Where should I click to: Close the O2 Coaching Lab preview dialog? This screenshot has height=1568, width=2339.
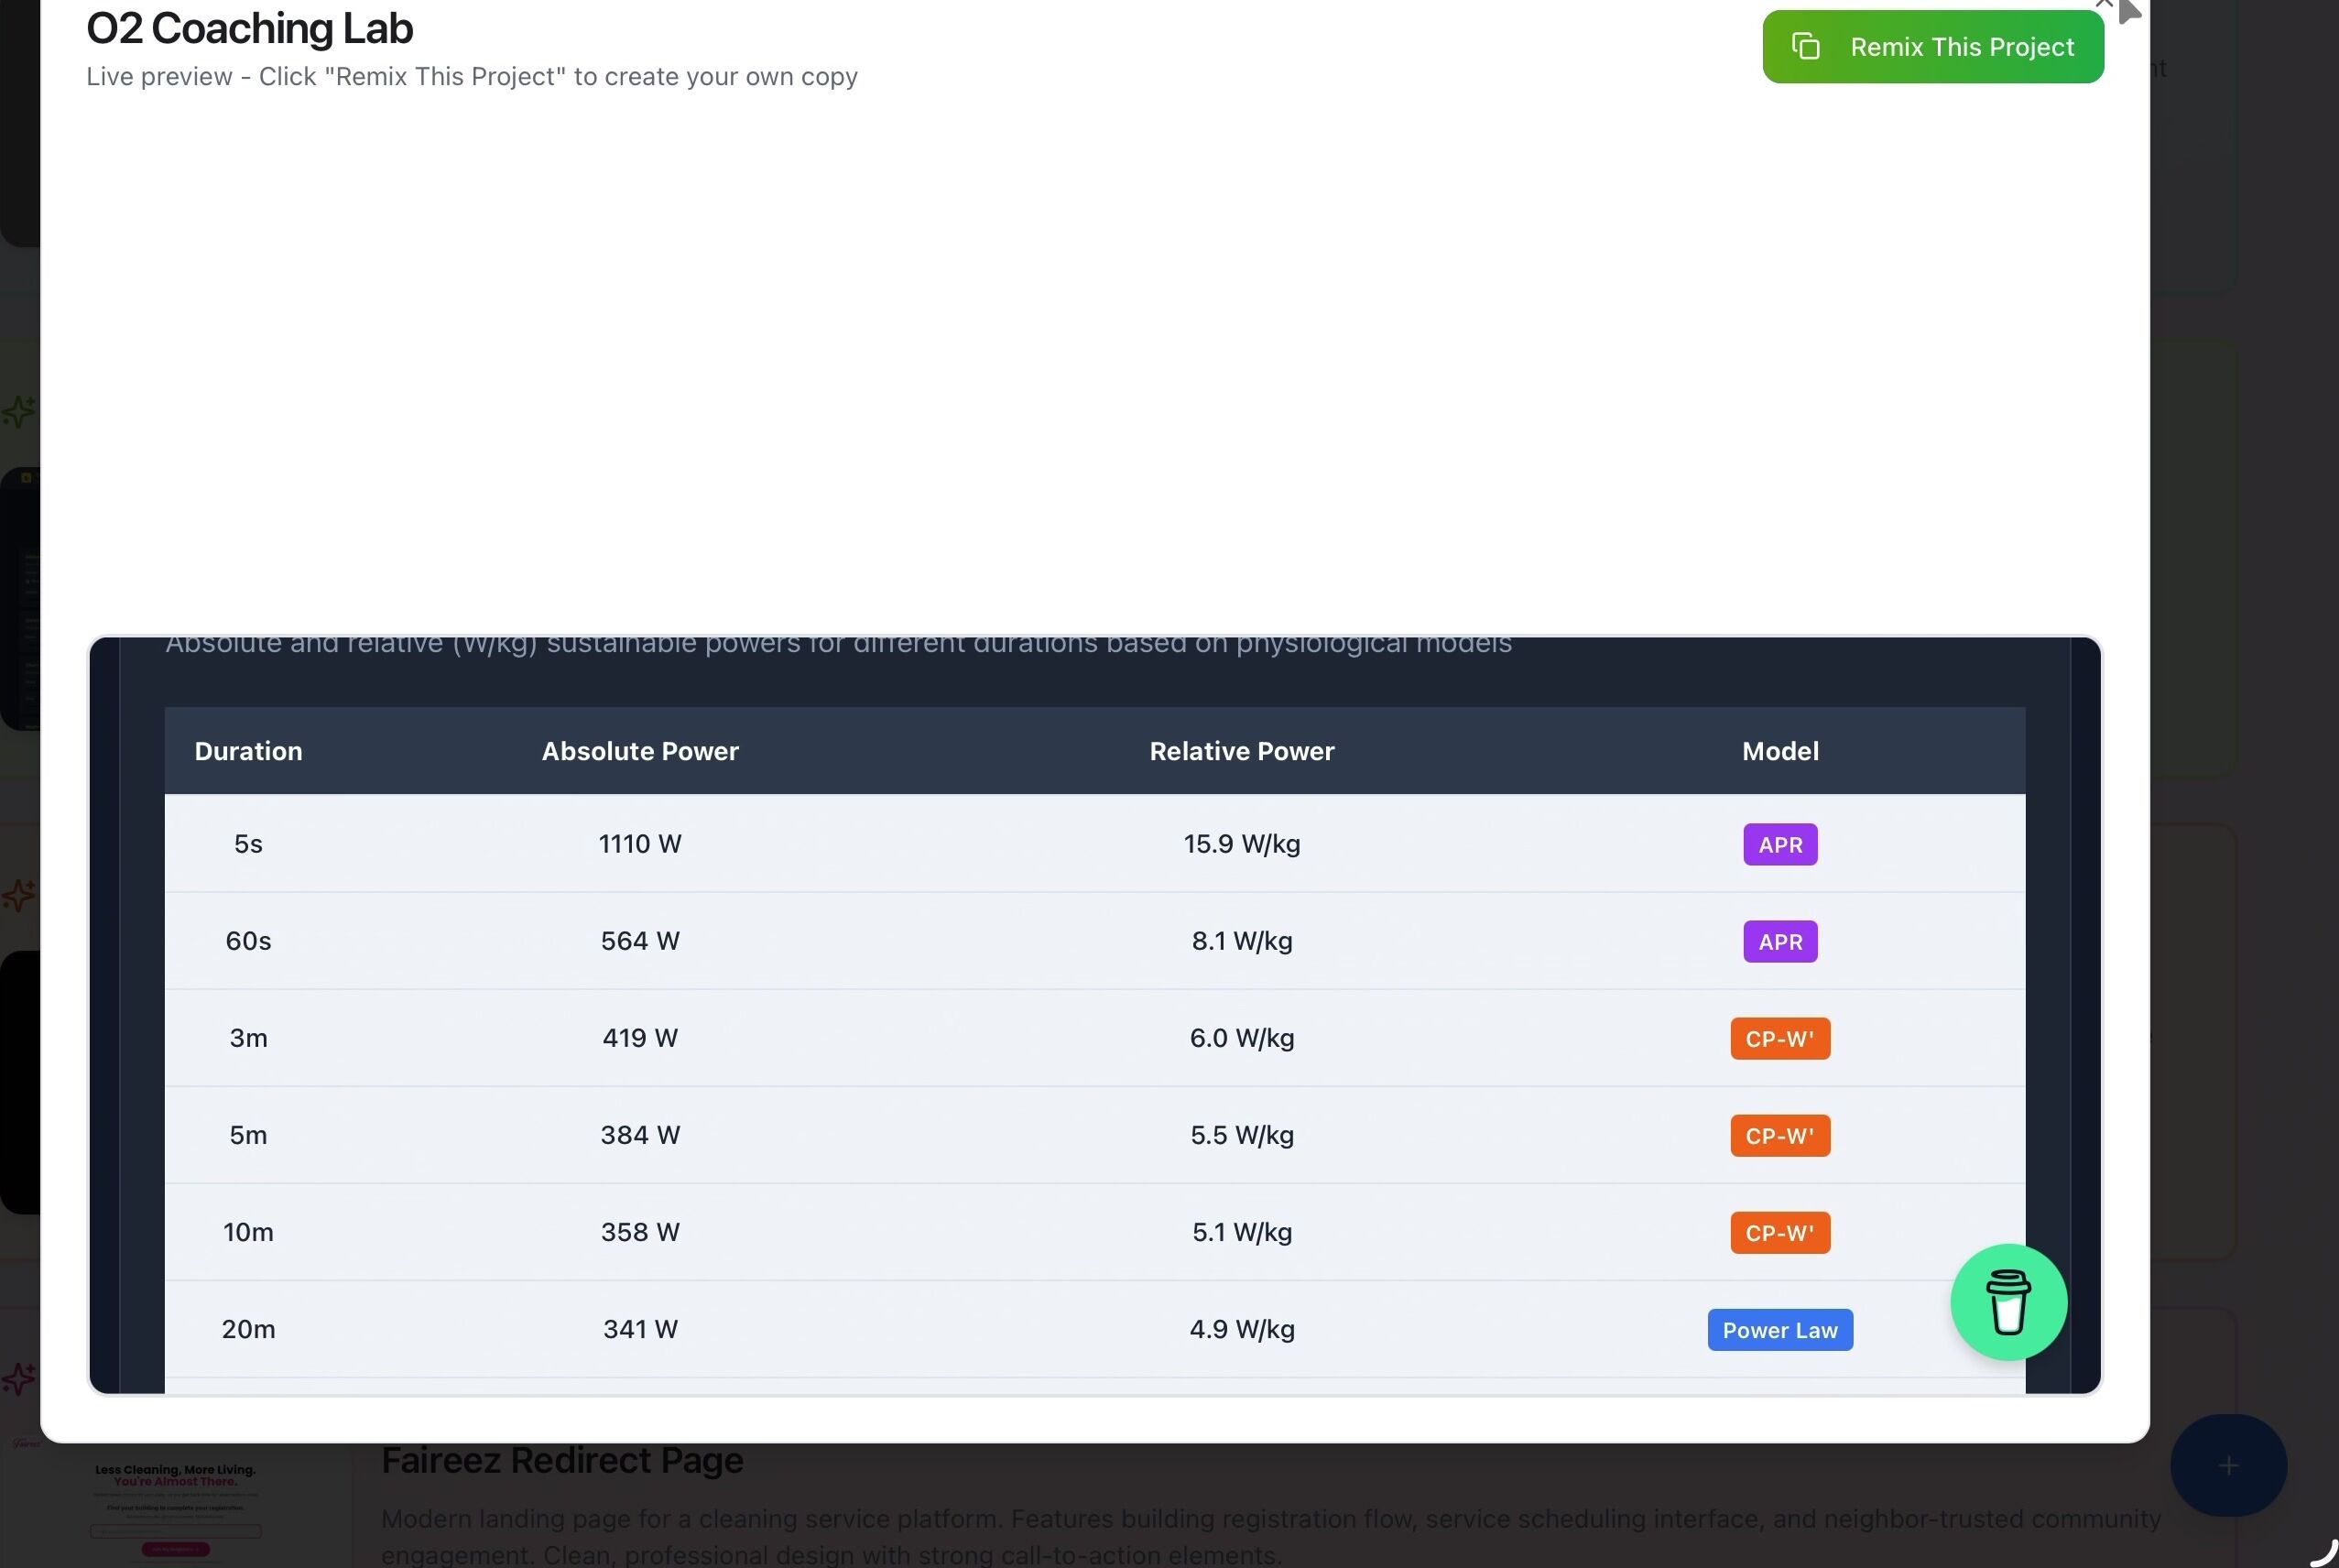pyautogui.click(x=2104, y=4)
